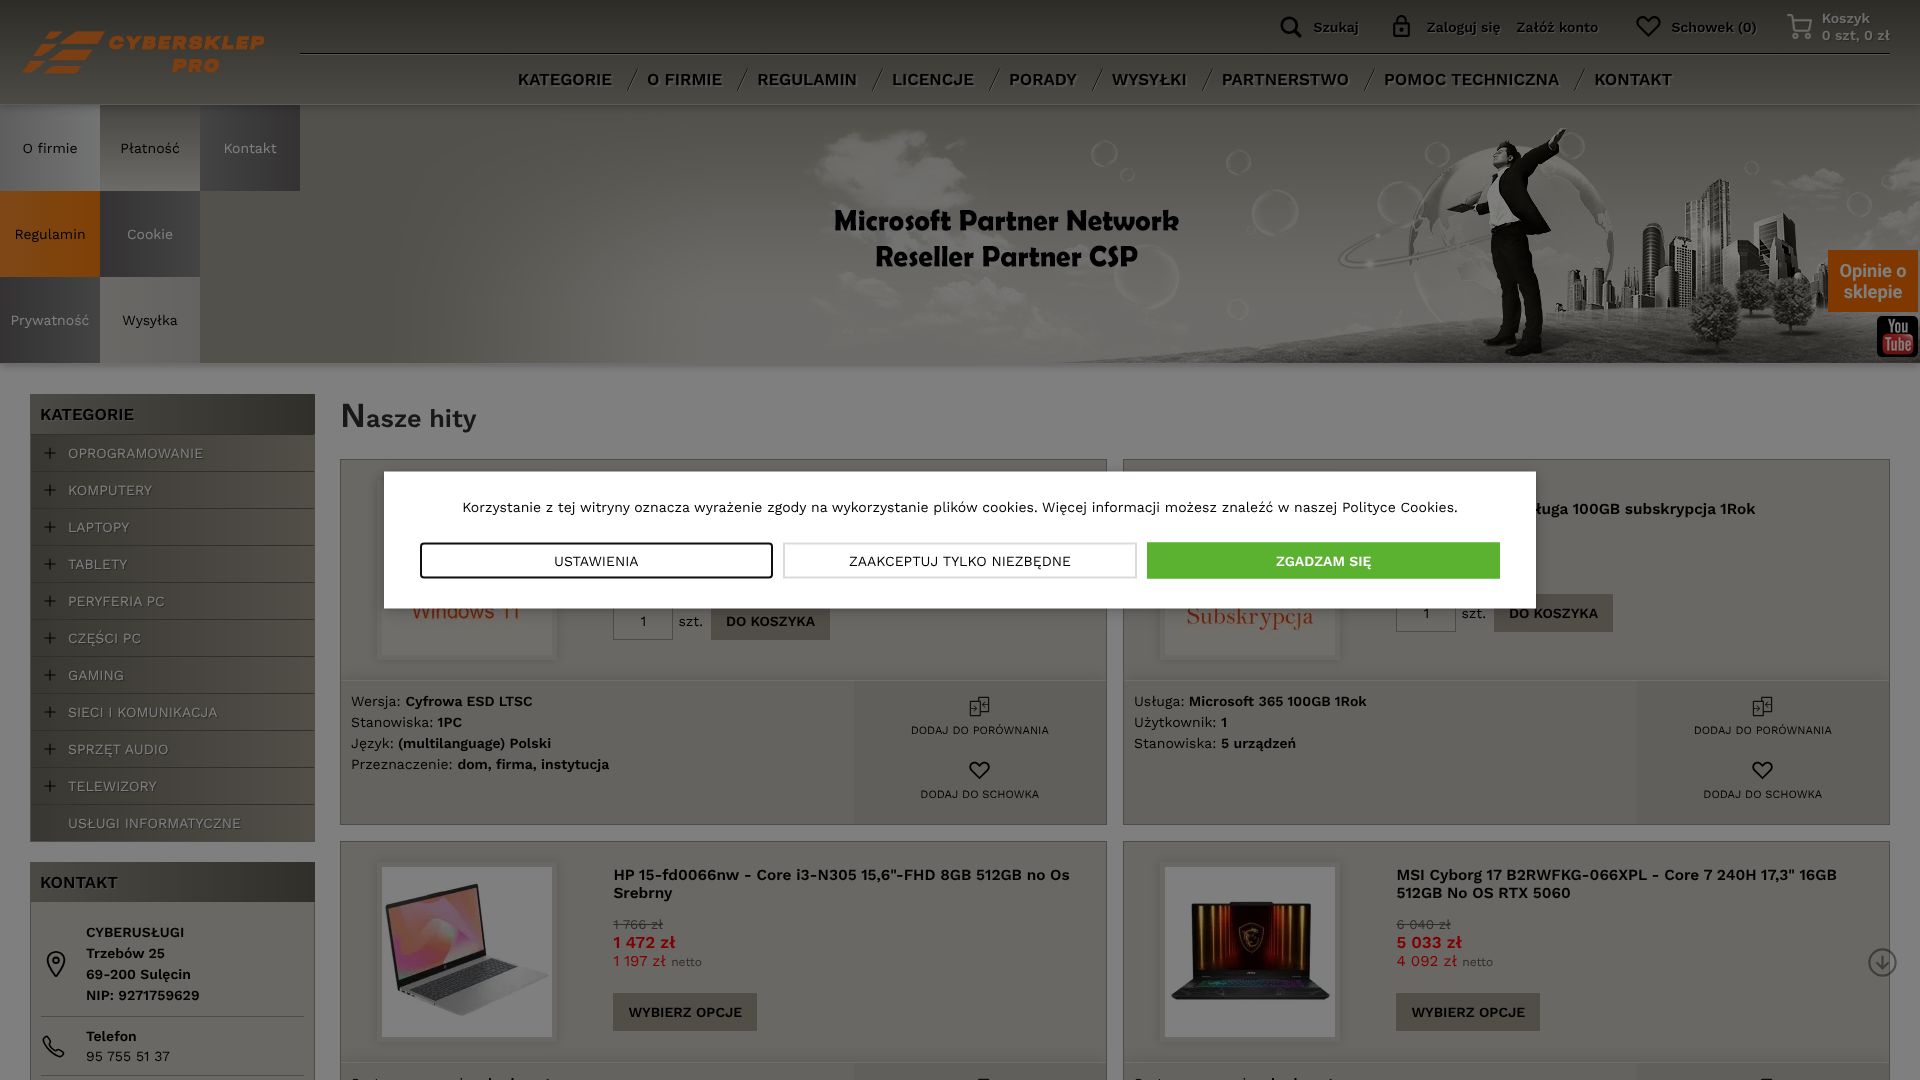Open the HP 15 laptop thumbnail

(x=467, y=951)
